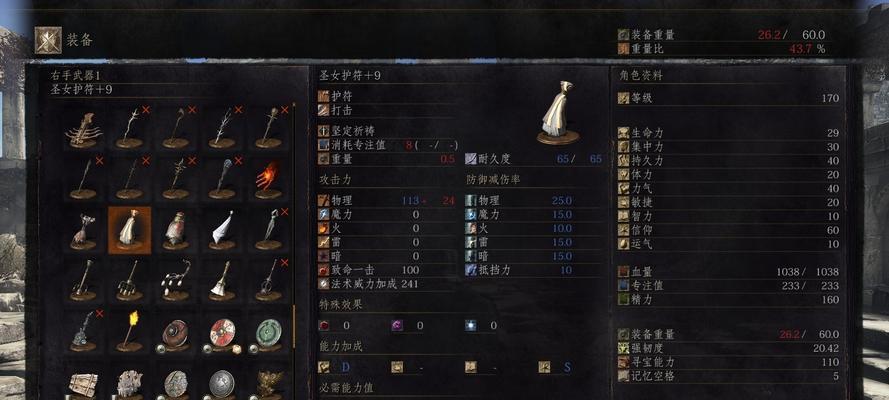
Task: Click the 法术威力加成 value row
Action: [386, 284]
